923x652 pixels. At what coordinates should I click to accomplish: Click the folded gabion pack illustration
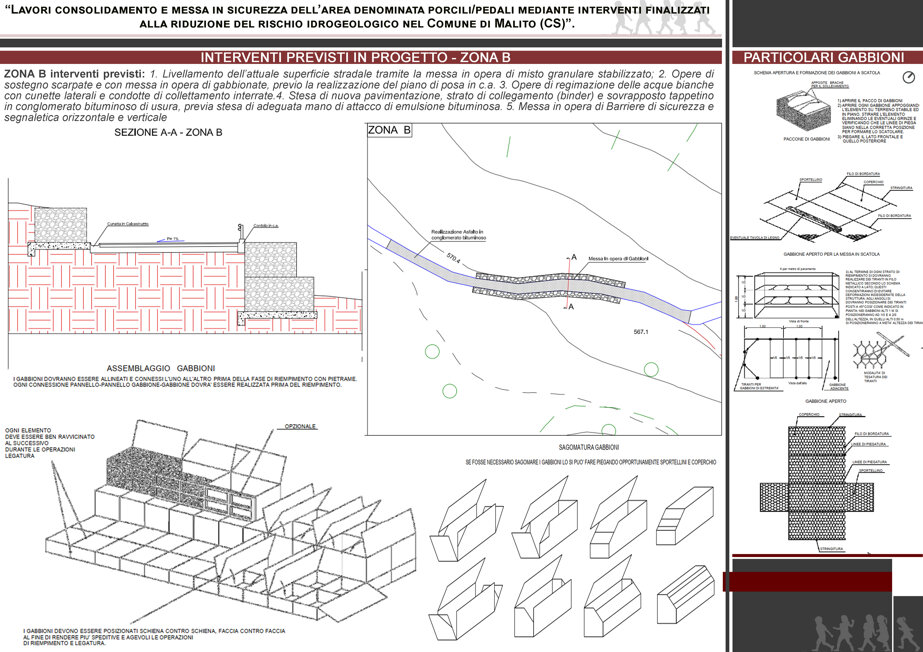tap(805, 112)
